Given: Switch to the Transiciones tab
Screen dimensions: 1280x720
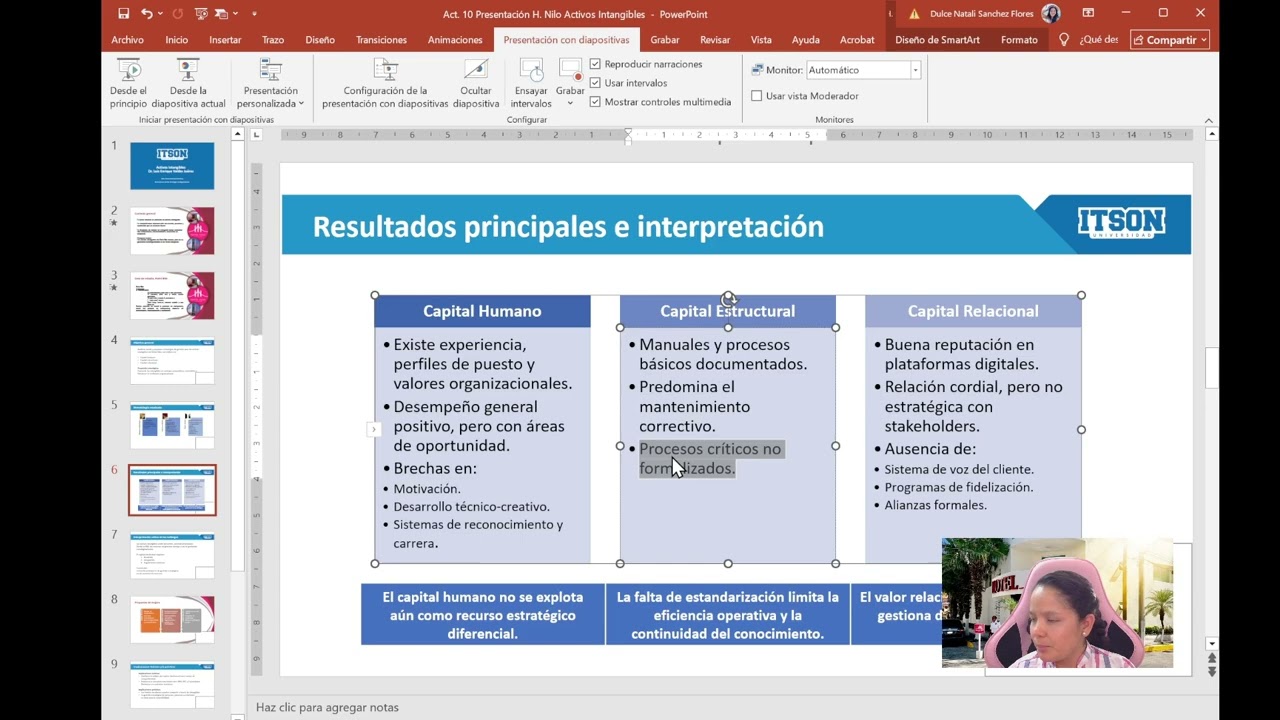Looking at the screenshot, I should pos(381,40).
